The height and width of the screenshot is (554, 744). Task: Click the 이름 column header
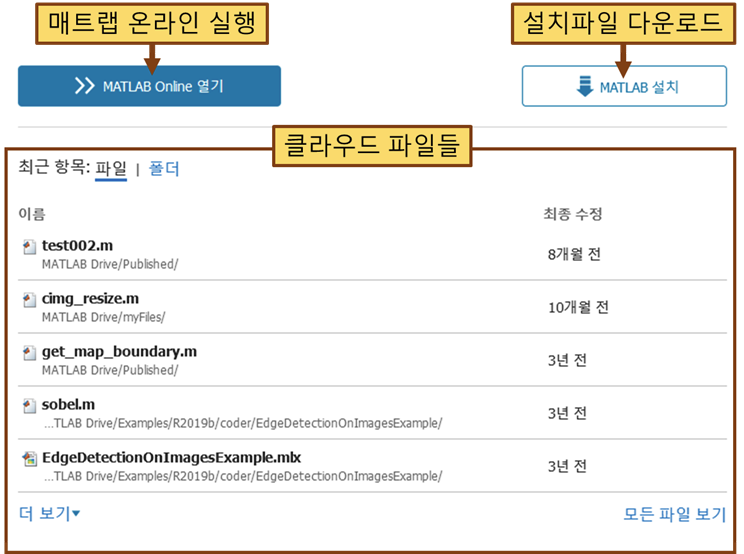point(32,214)
